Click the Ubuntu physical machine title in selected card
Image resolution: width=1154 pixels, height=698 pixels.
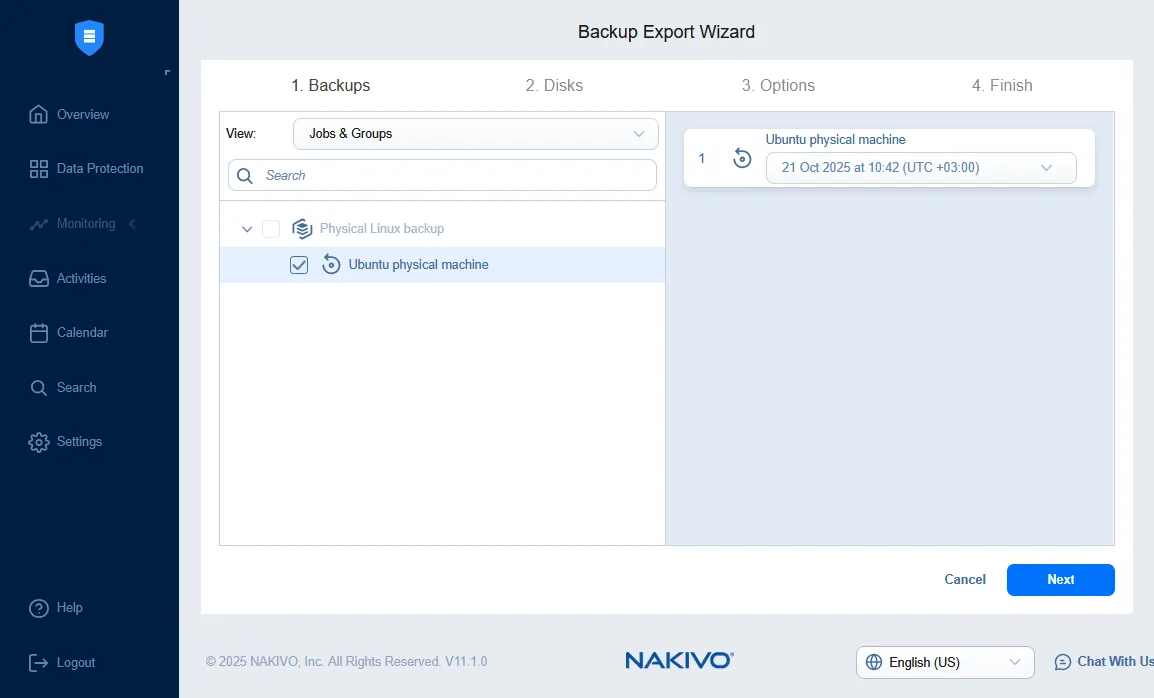tap(835, 140)
